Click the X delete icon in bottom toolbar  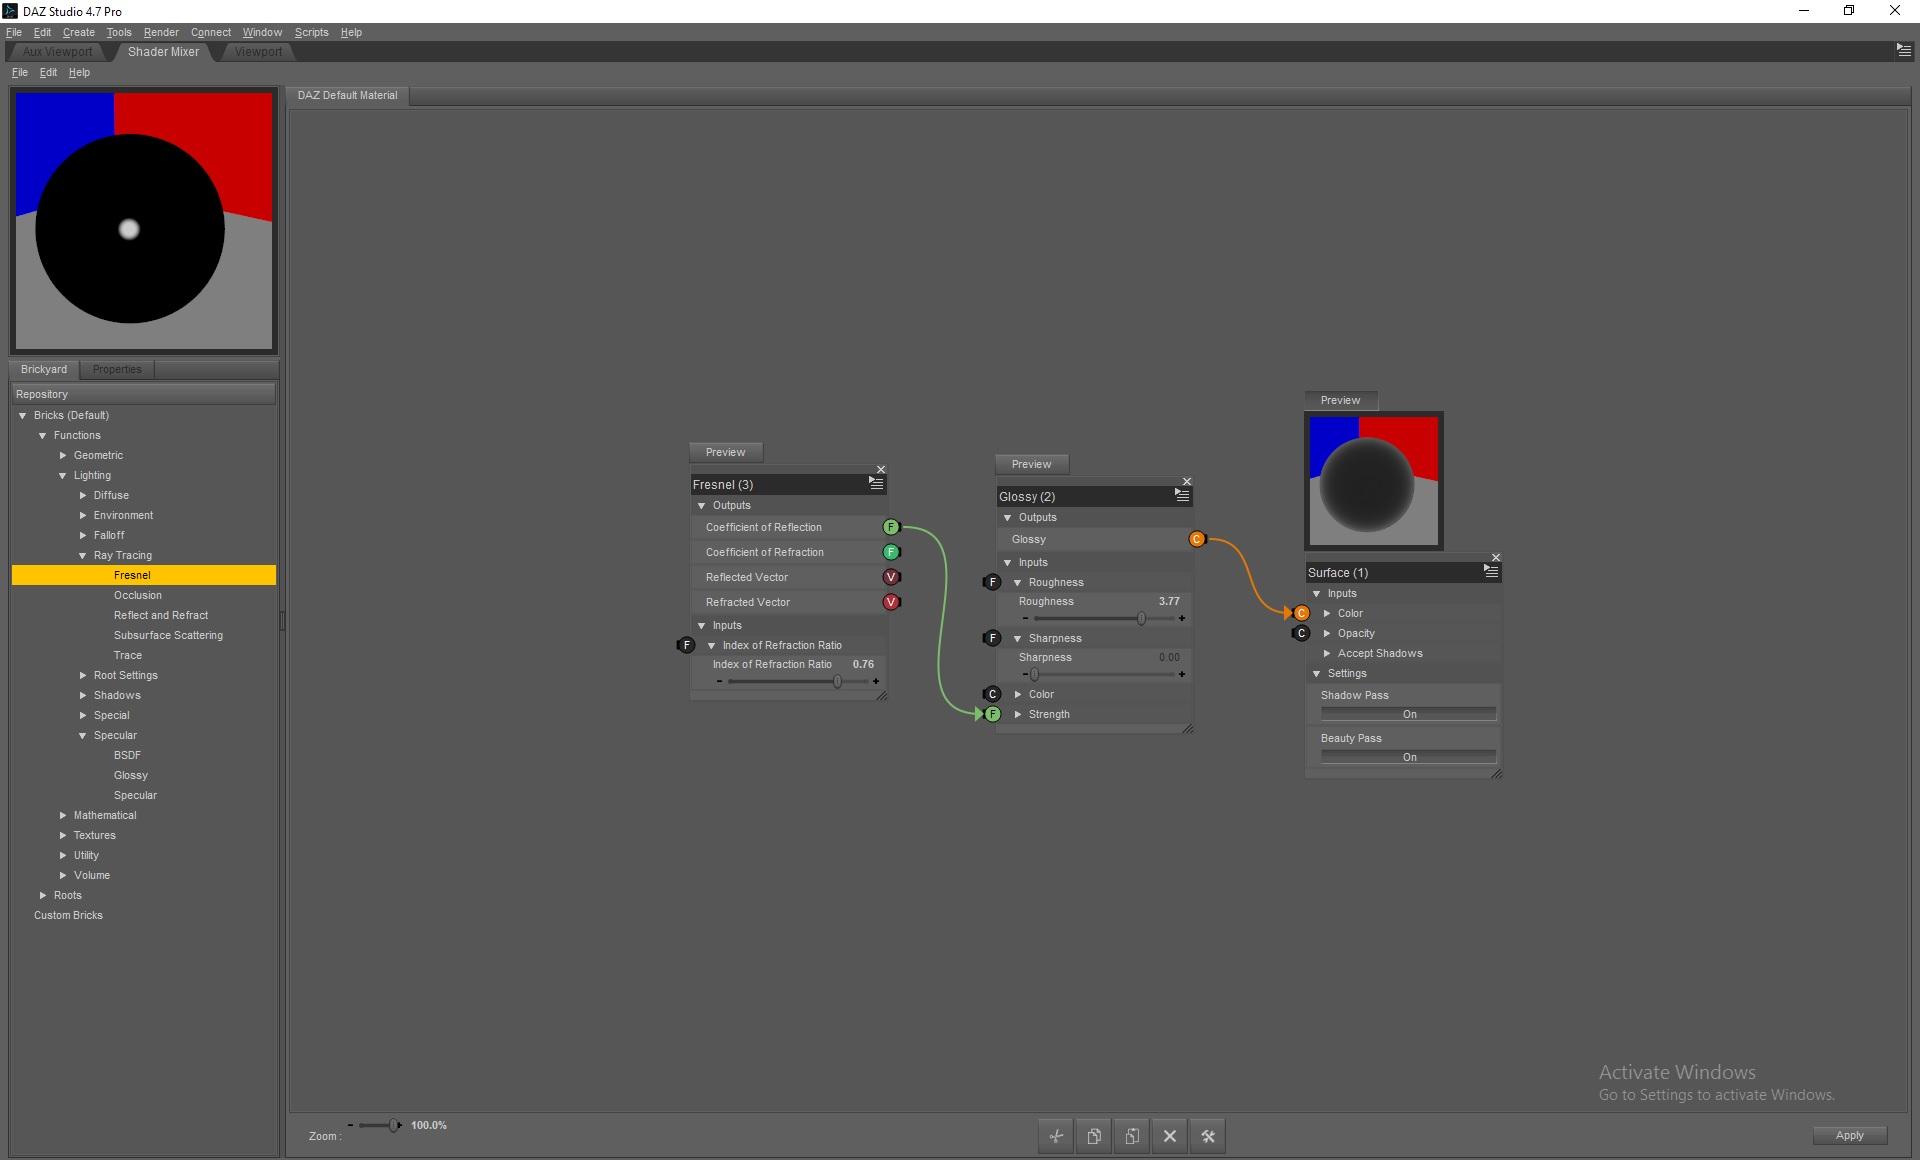[1170, 1136]
